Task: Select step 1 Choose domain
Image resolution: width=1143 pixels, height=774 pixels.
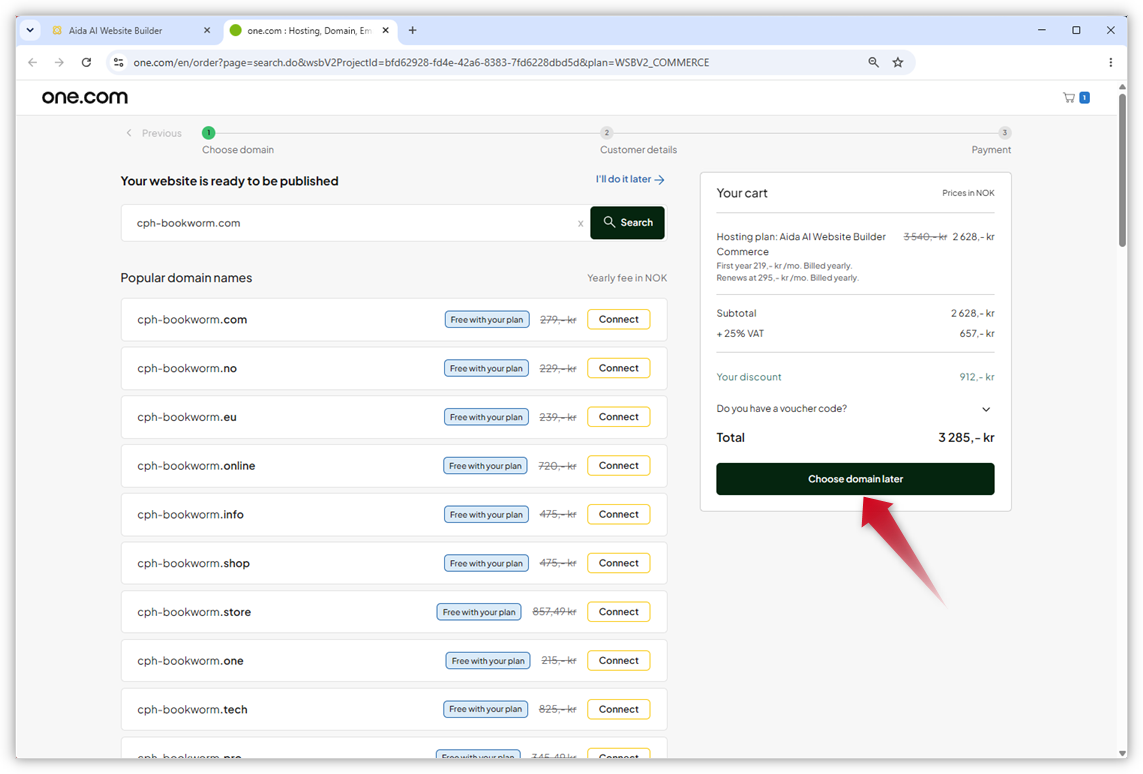Action: (x=208, y=133)
